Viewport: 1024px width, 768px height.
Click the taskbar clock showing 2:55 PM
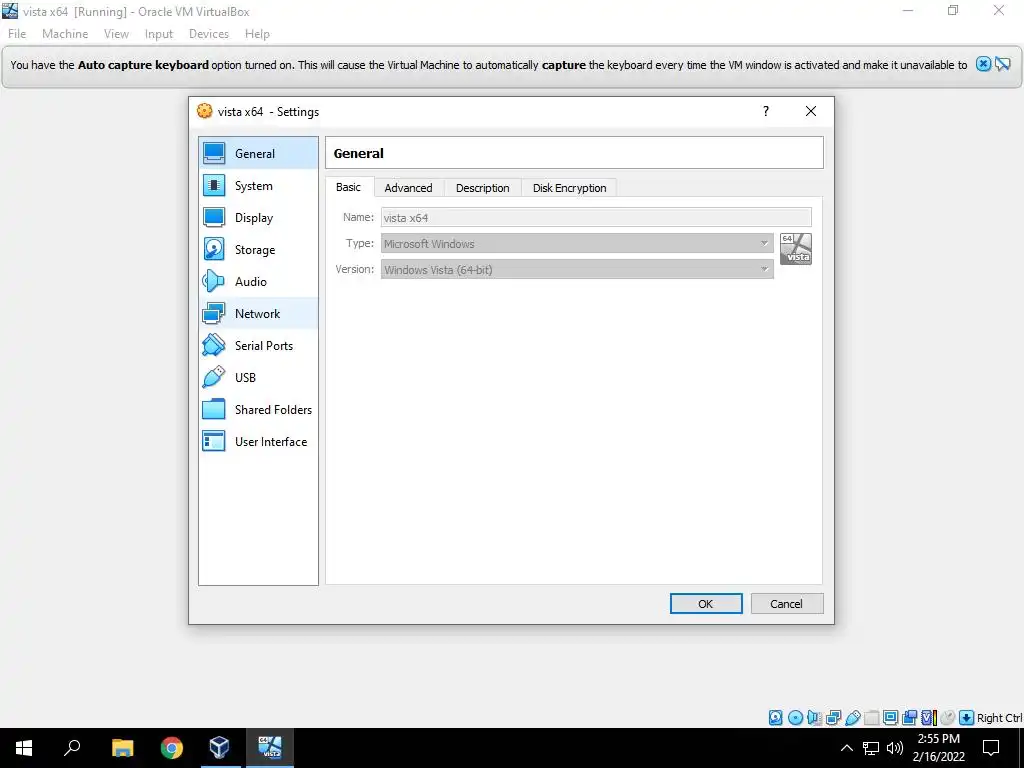coord(938,748)
